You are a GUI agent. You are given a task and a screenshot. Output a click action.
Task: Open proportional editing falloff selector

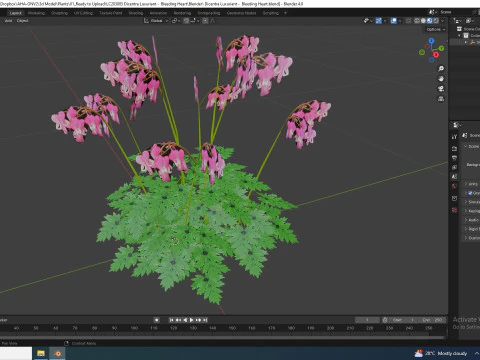click(212, 21)
